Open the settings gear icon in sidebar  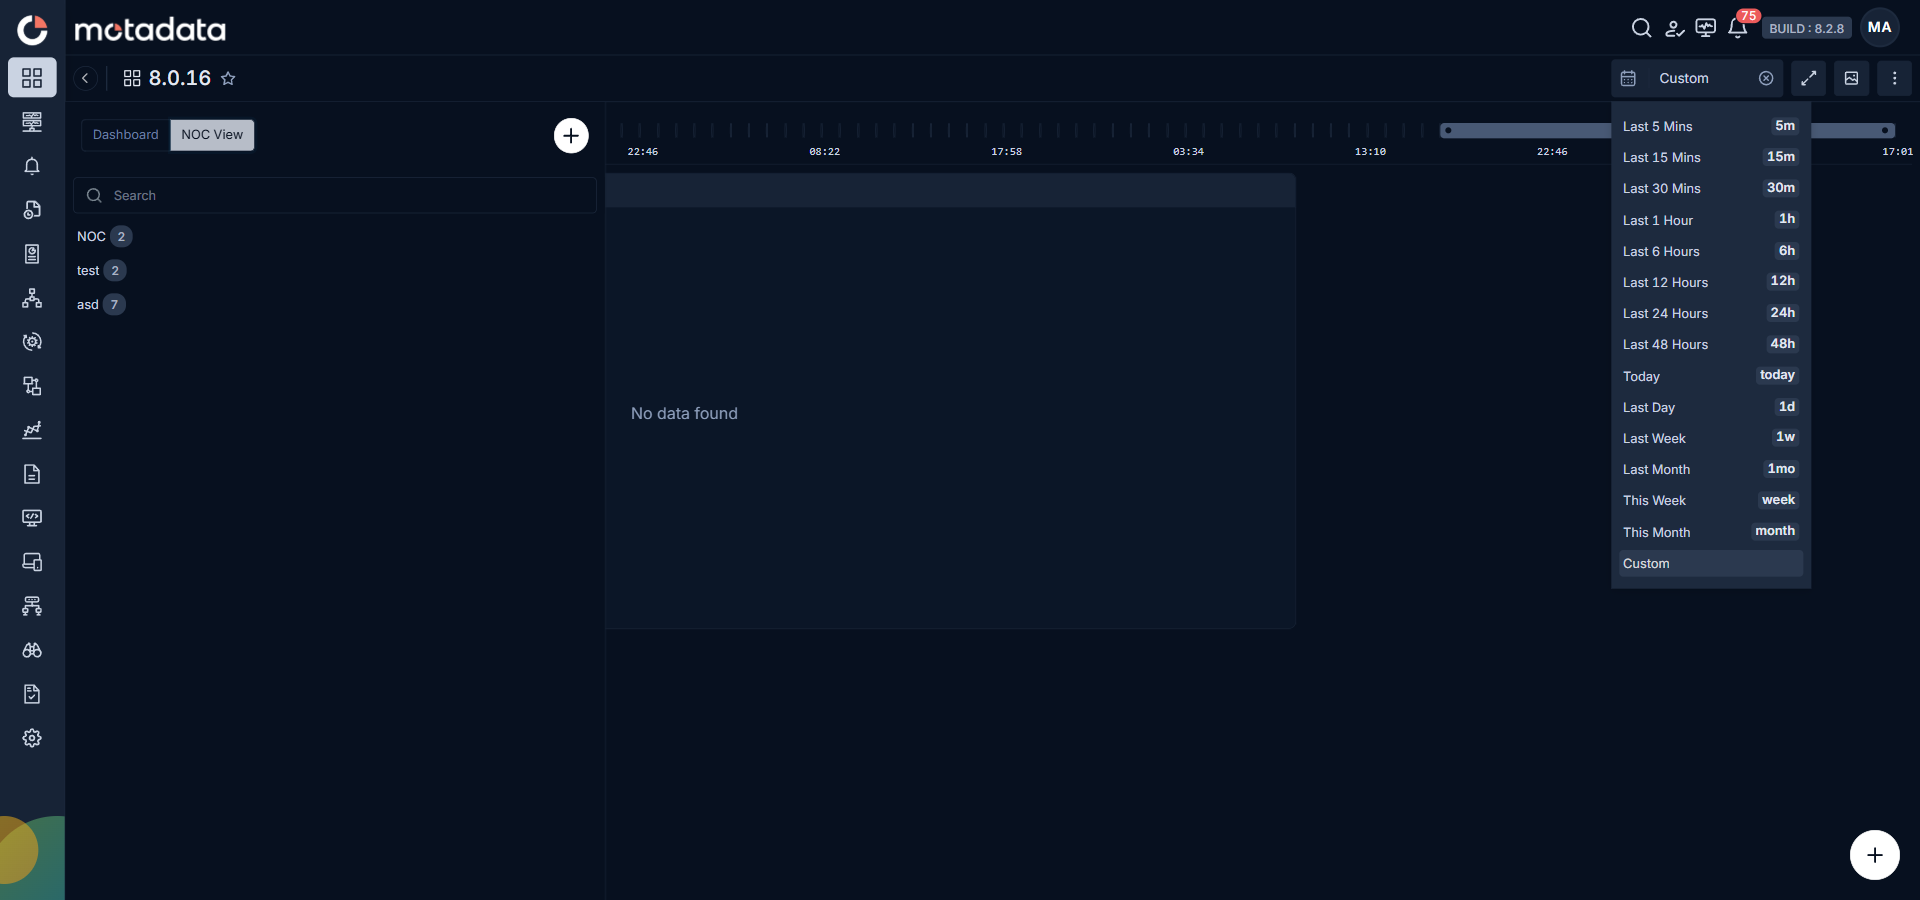(32, 738)
